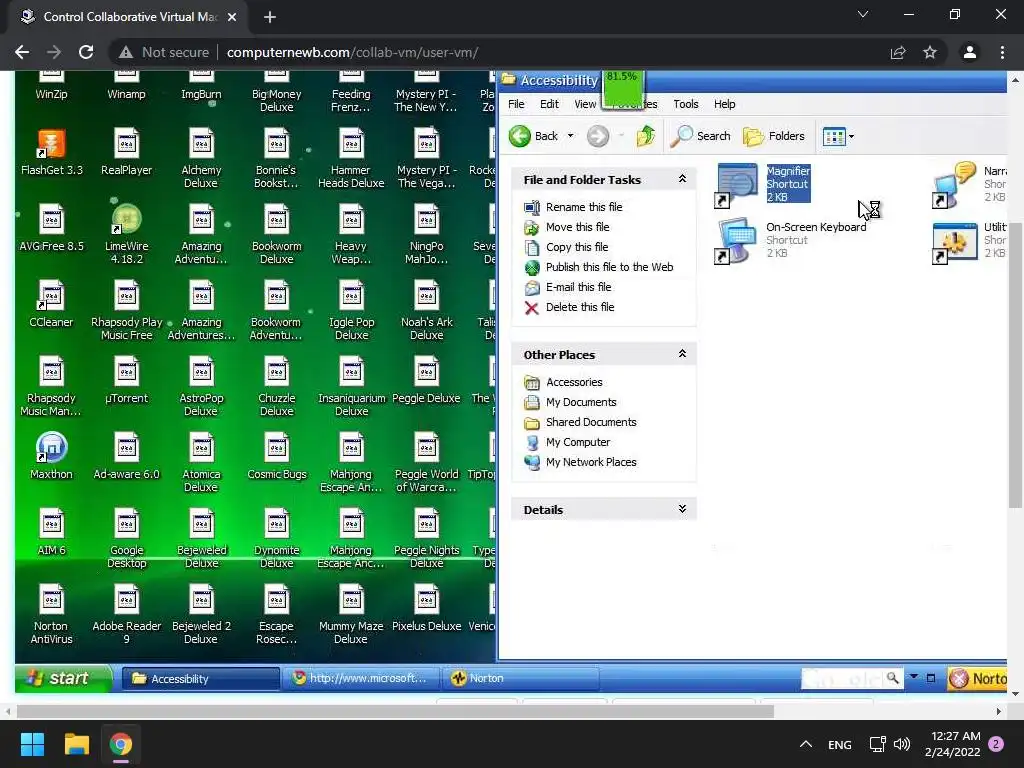
Task: Open the Edit menu
Action: click(549, 104)
